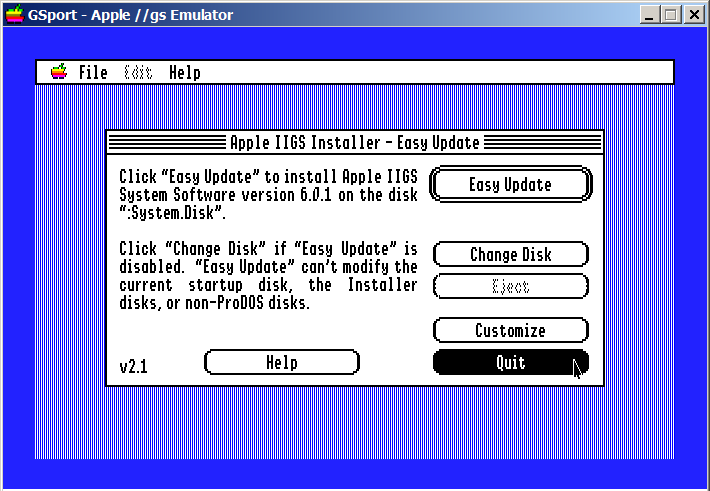Open the Help menu in the menu bar

tap(184, 72)
